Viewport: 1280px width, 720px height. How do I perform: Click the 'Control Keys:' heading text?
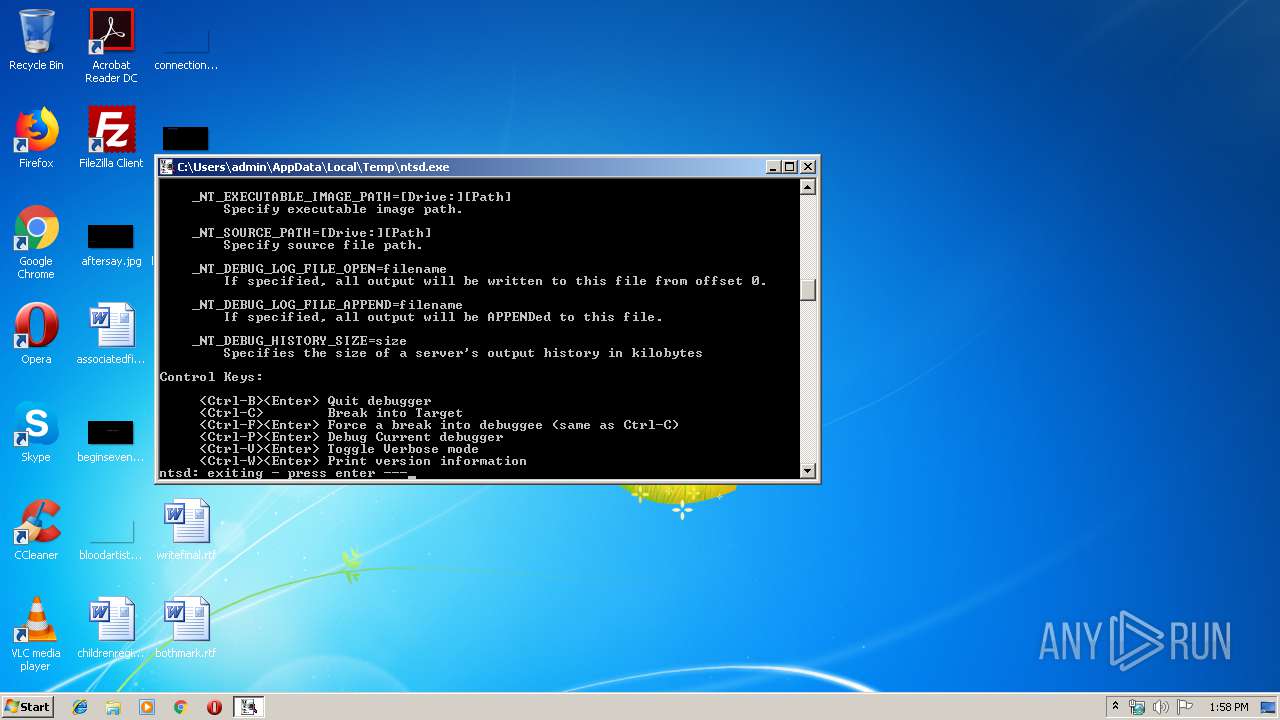click(211, 377)
